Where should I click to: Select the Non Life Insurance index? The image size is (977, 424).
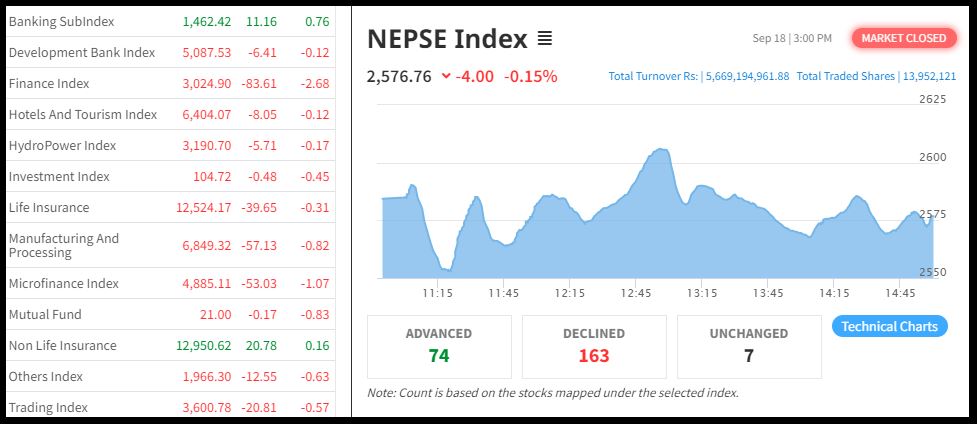point(62,345)
